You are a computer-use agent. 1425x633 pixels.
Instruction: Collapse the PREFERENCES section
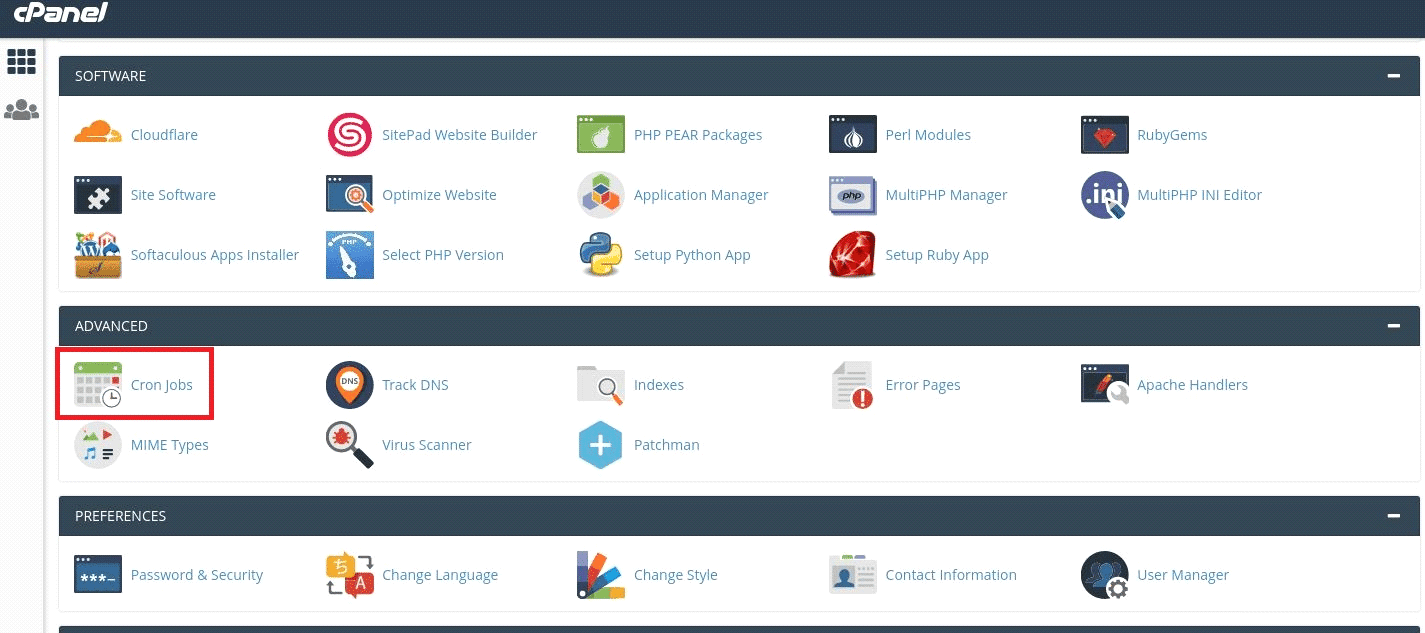click(x=1393, y=515)
